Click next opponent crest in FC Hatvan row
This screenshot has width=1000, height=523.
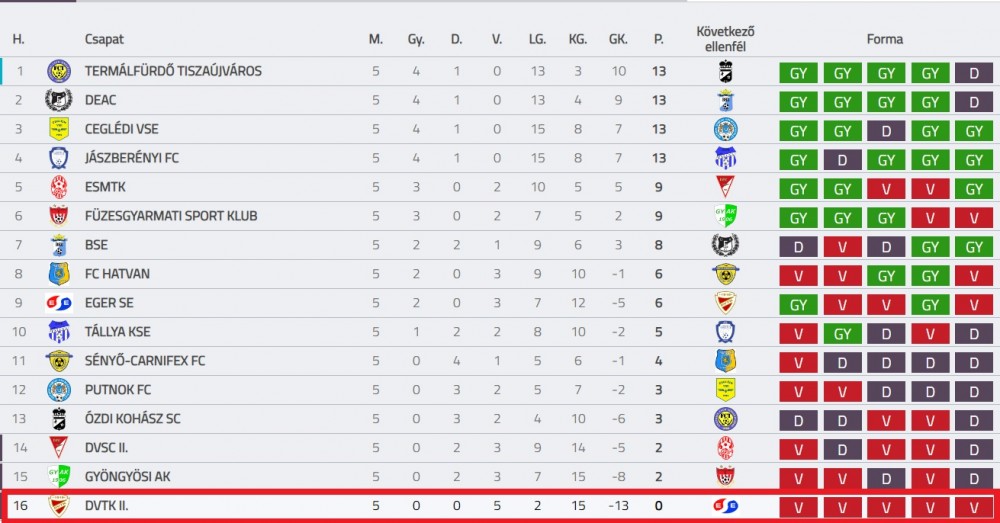point(725,274)
